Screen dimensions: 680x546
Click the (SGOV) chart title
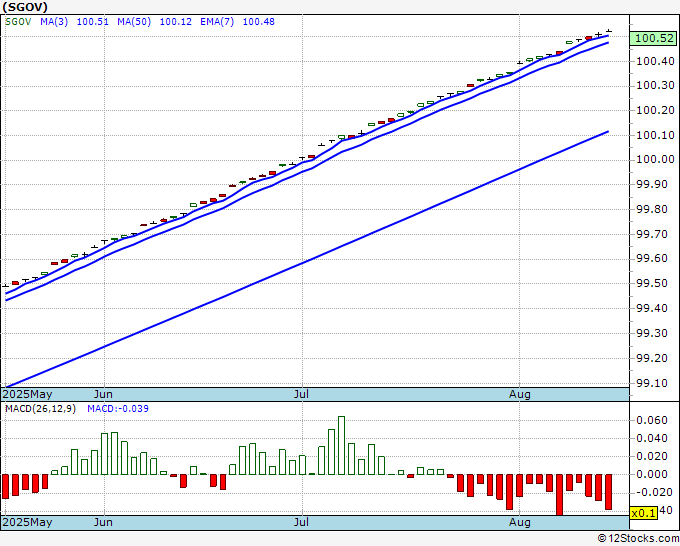[25, 7]
